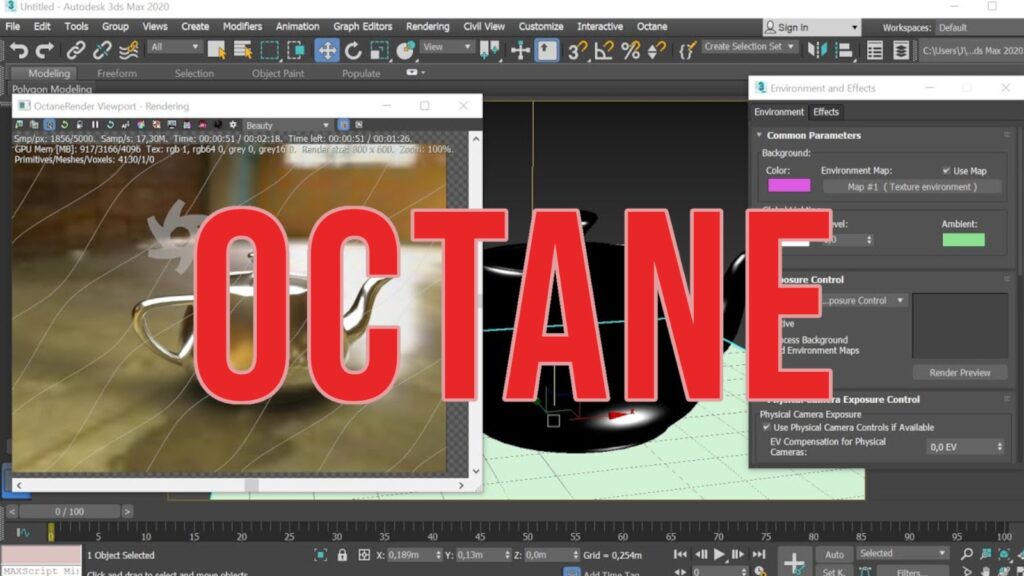Screen dimensions: 1024x576
Task: Open the Selected key filter dropdown
Action: (902, 553)
